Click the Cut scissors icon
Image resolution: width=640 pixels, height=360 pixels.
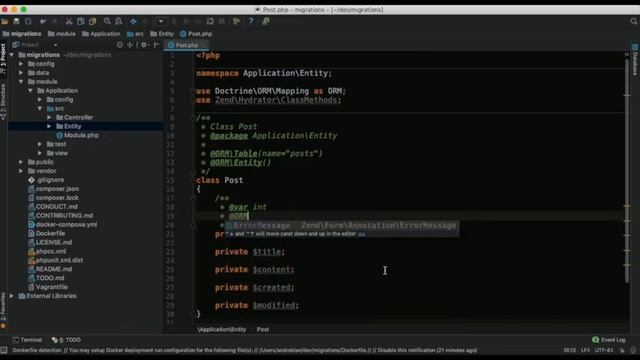(x=69, y=21)
